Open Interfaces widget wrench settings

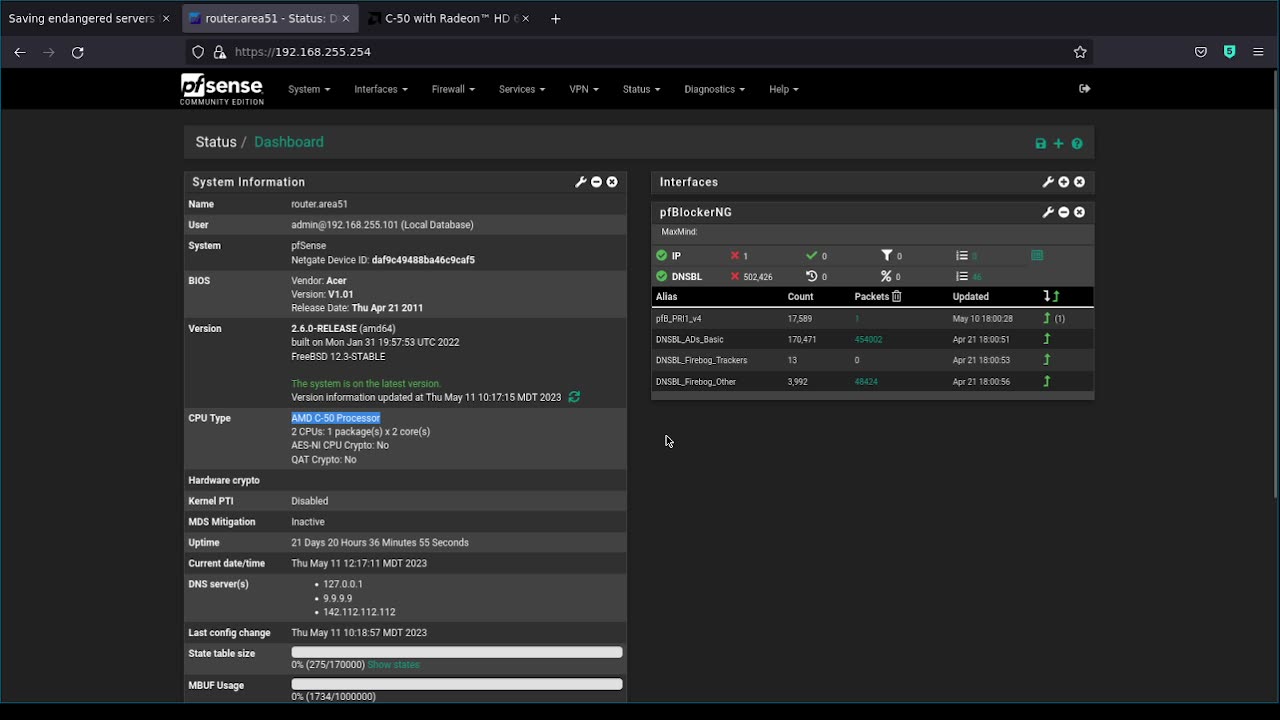click(1048, 182)
